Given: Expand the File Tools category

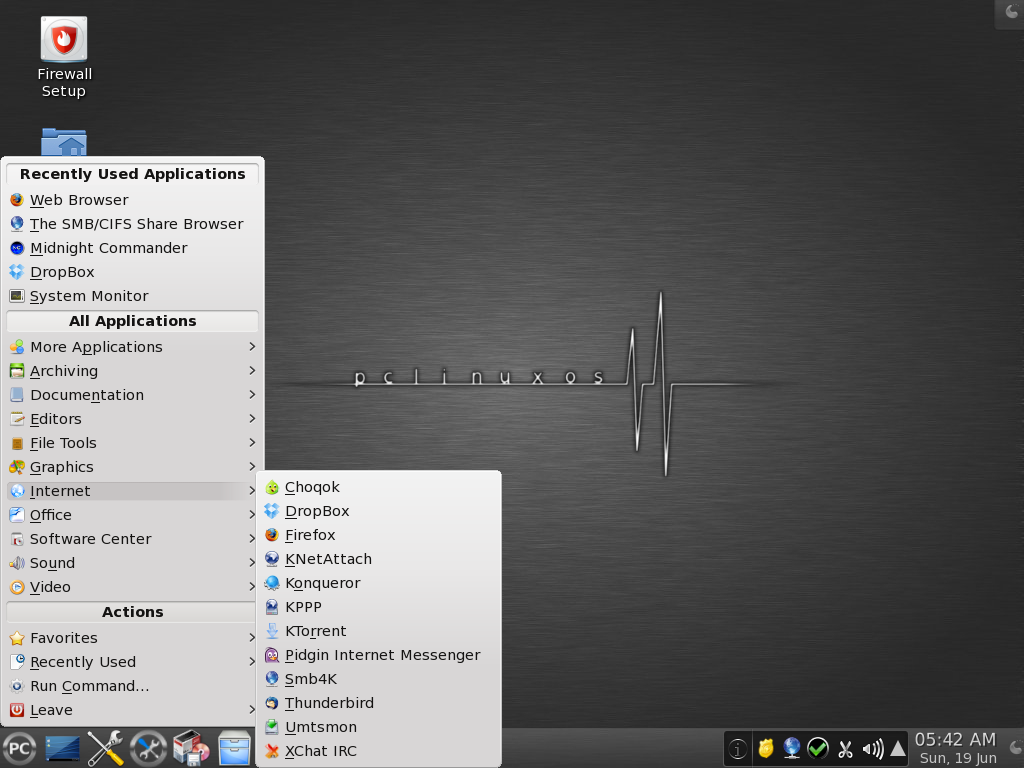Looking at the screenshot, I should point(133,443).
